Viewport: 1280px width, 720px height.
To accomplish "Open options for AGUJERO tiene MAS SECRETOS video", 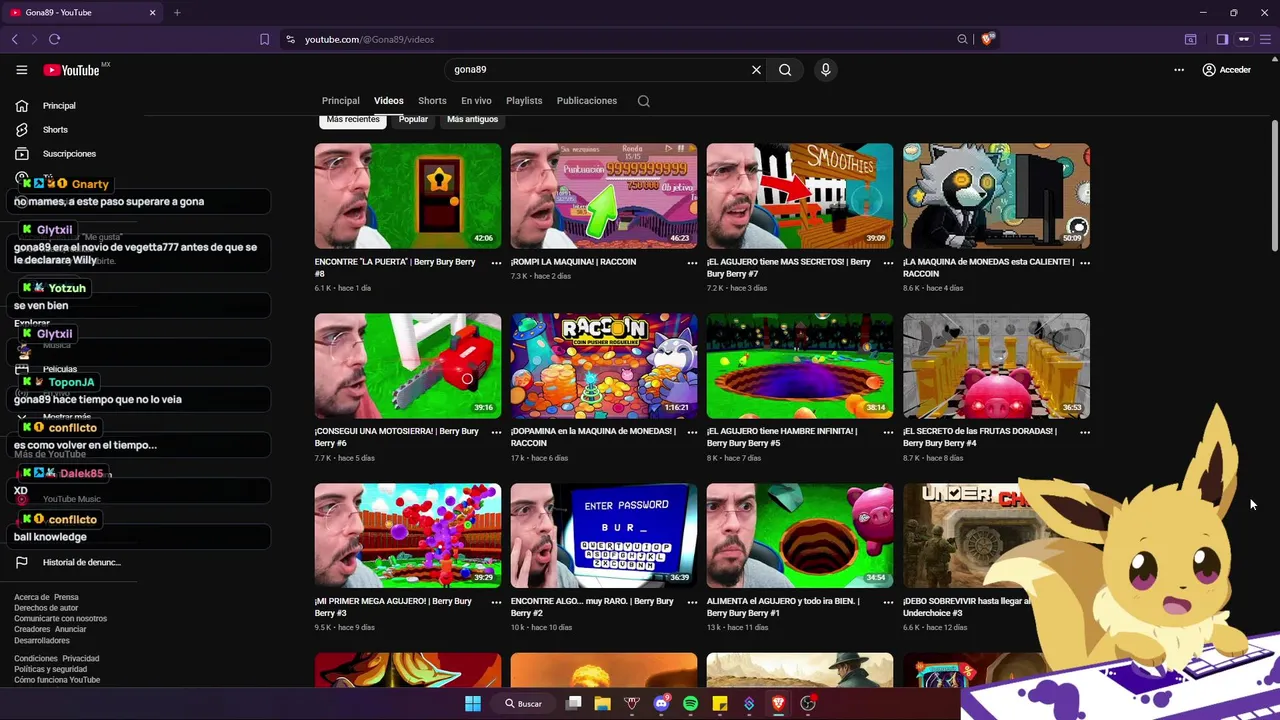I will (x=888, y=263).
